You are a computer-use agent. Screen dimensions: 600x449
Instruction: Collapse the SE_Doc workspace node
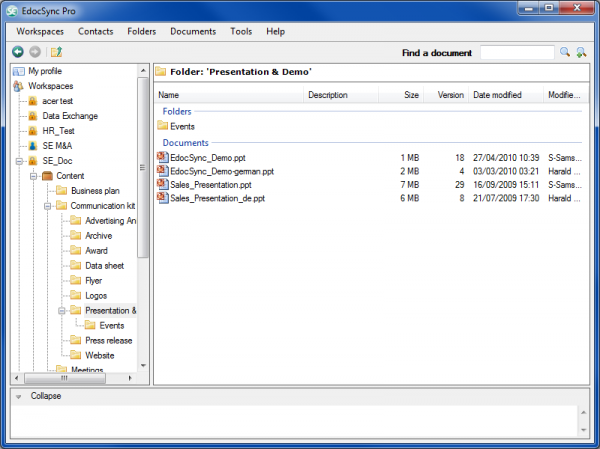click(19, 161)
